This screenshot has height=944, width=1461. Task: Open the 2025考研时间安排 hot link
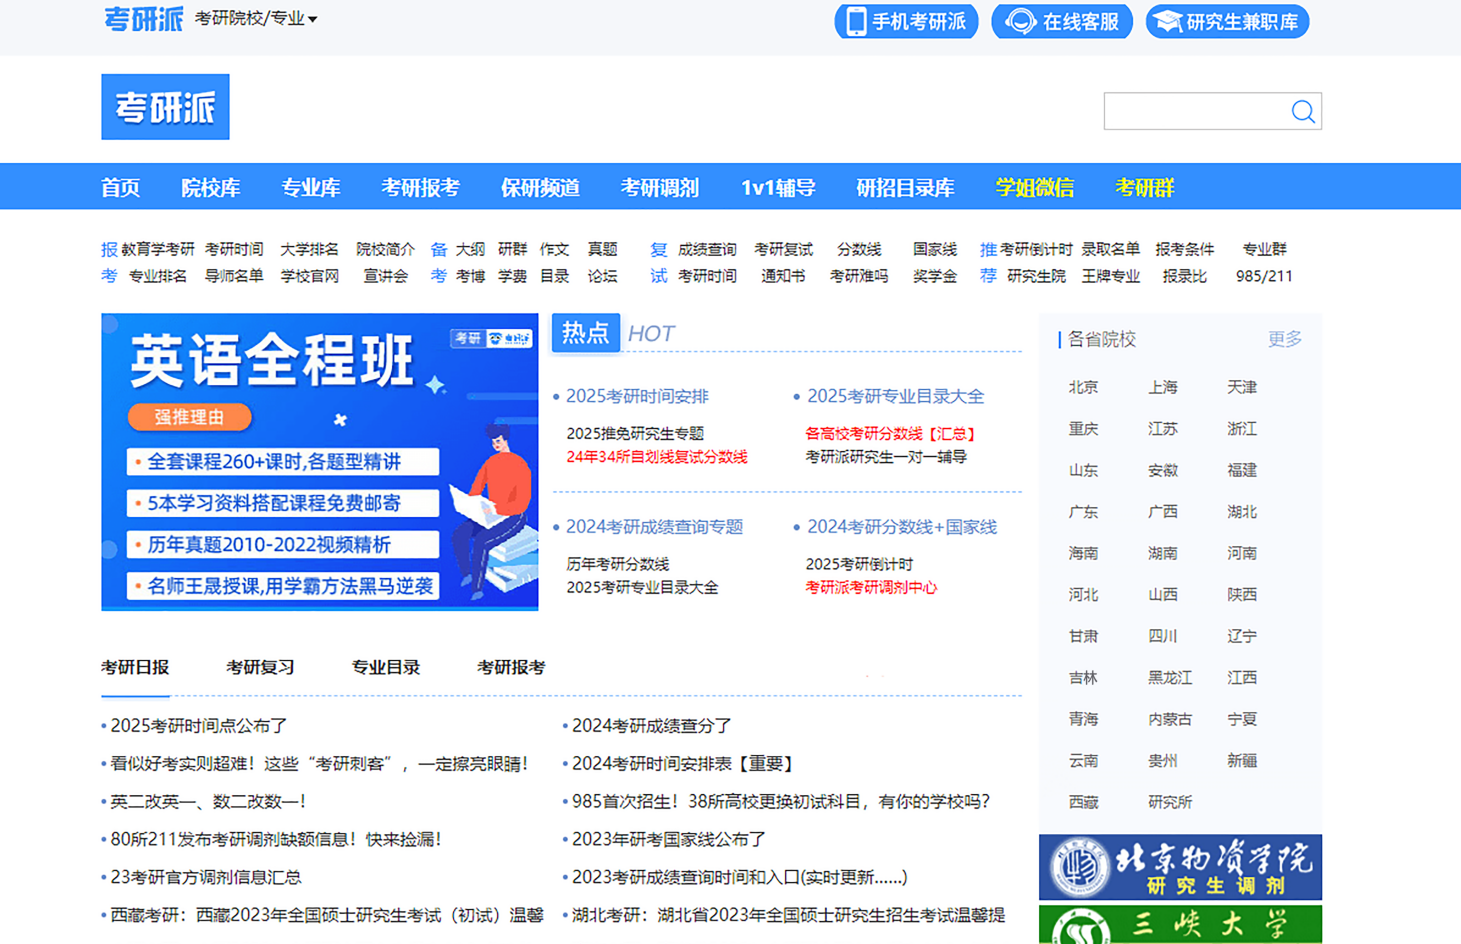(x=637, y=396)
